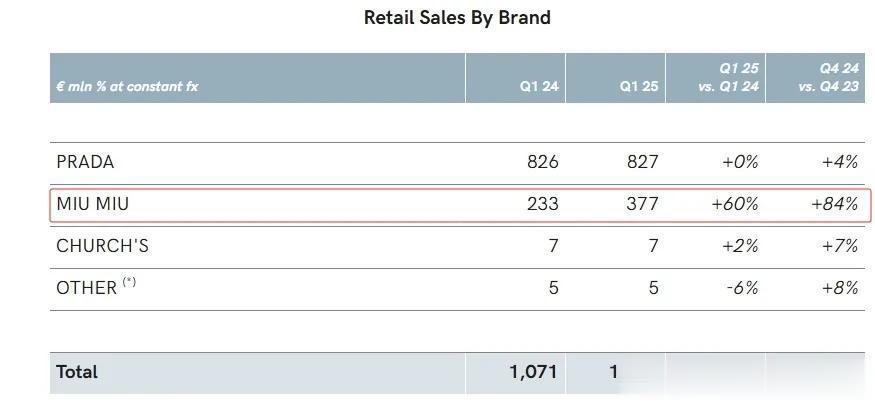
Task: Select Prada Q1 24 value 826
Action: (x=542, y=162)
